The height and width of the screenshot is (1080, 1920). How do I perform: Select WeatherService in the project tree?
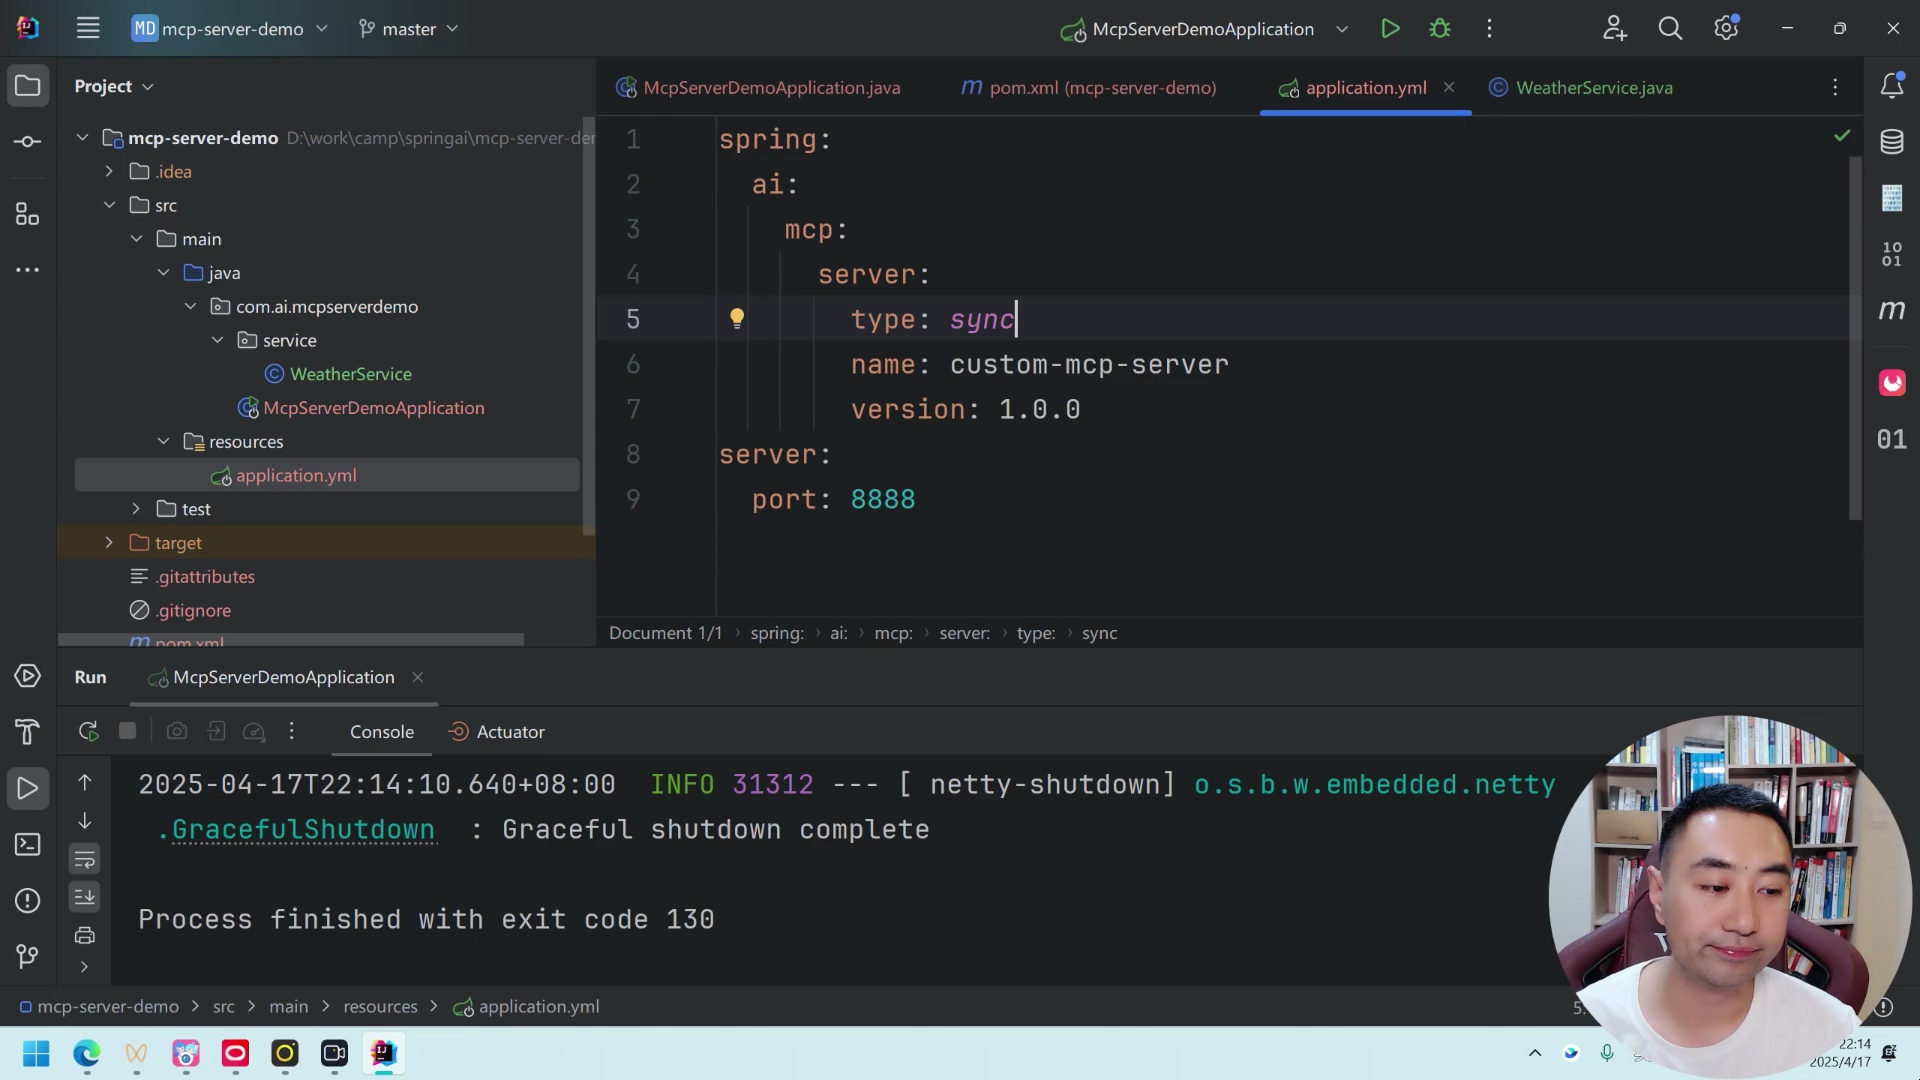350,374
